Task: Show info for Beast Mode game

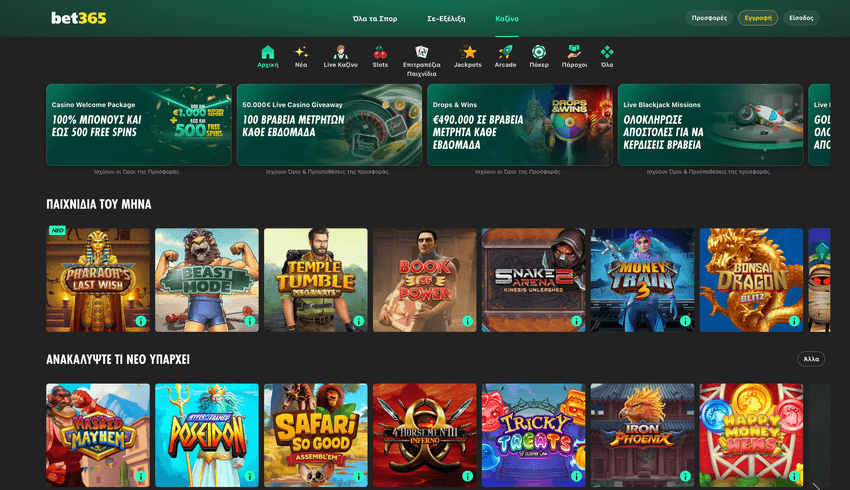Action: pyautogui.click(x=250, y=321)
